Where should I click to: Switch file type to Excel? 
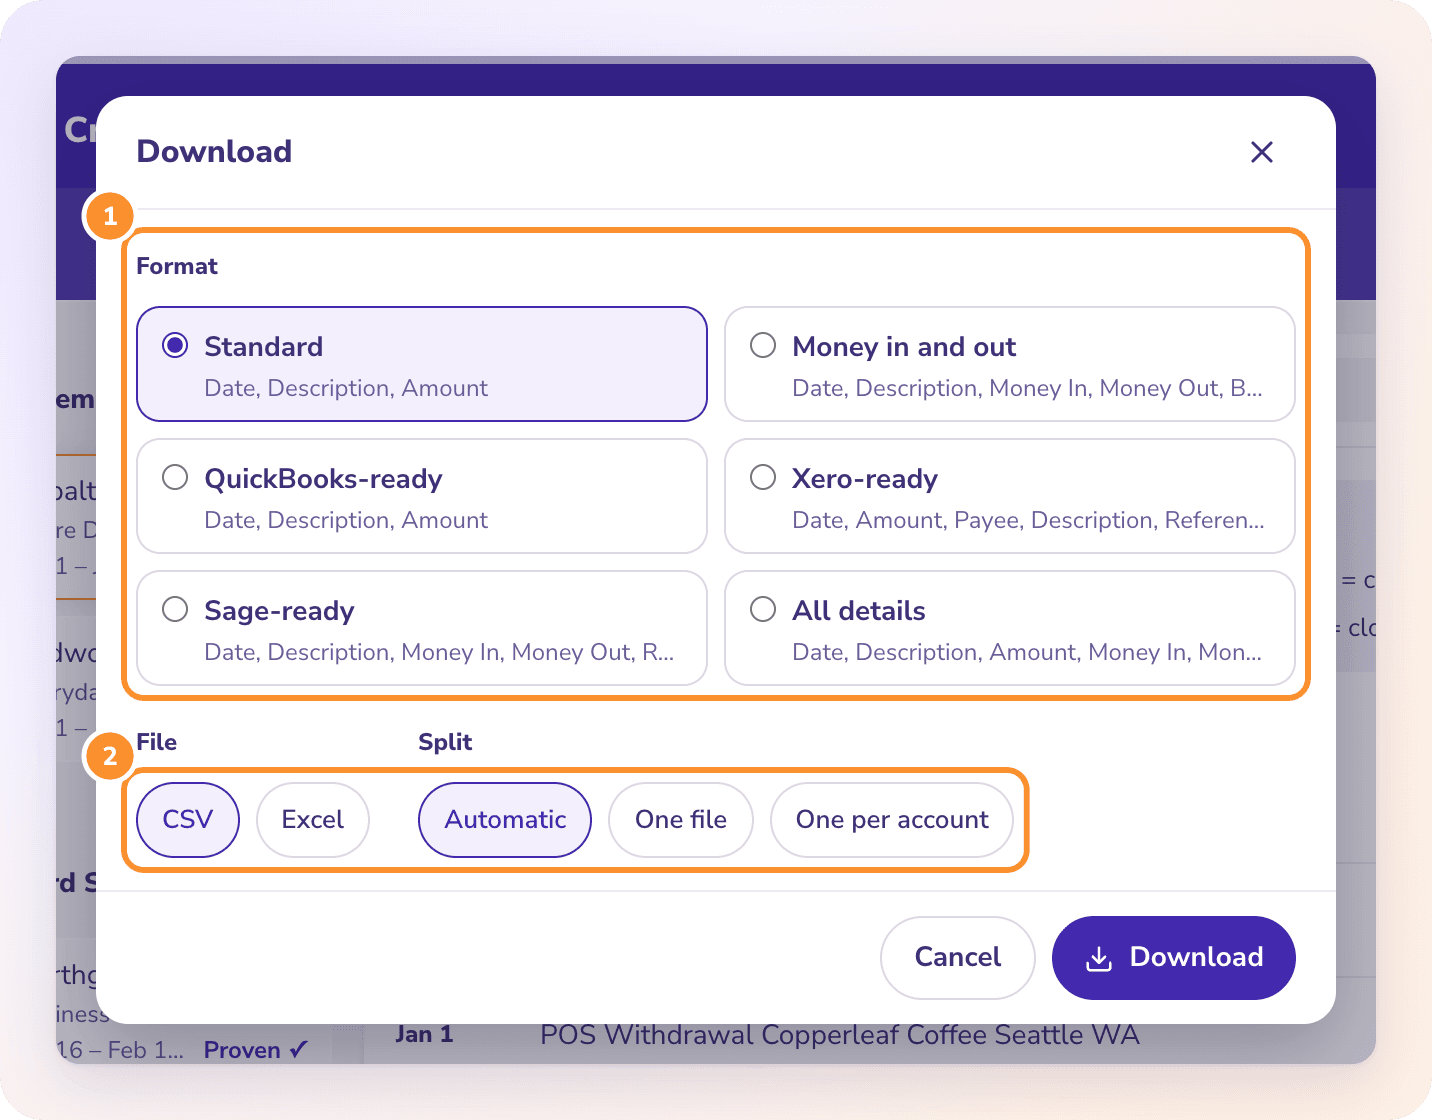click(x=313, y=820)
